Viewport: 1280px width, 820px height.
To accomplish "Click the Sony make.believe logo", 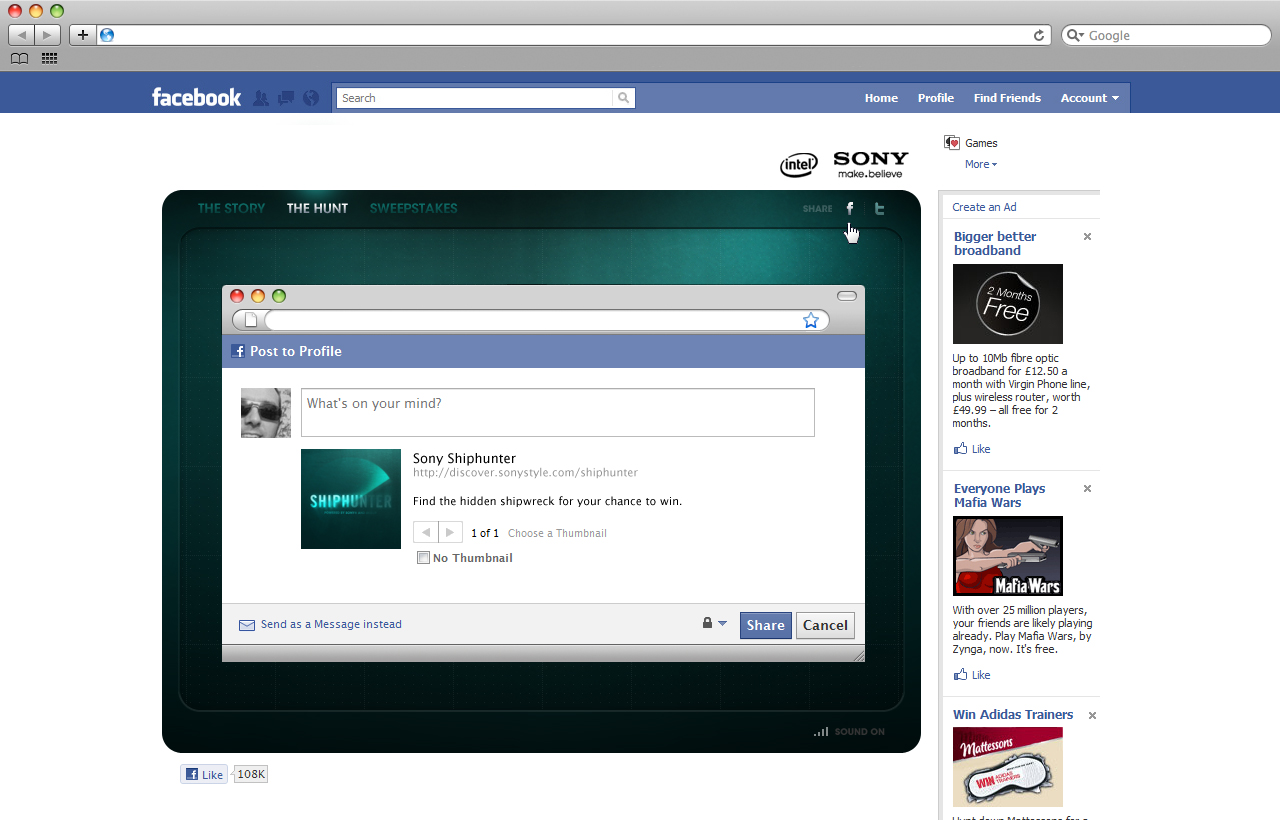I will (x=871, y=164).
